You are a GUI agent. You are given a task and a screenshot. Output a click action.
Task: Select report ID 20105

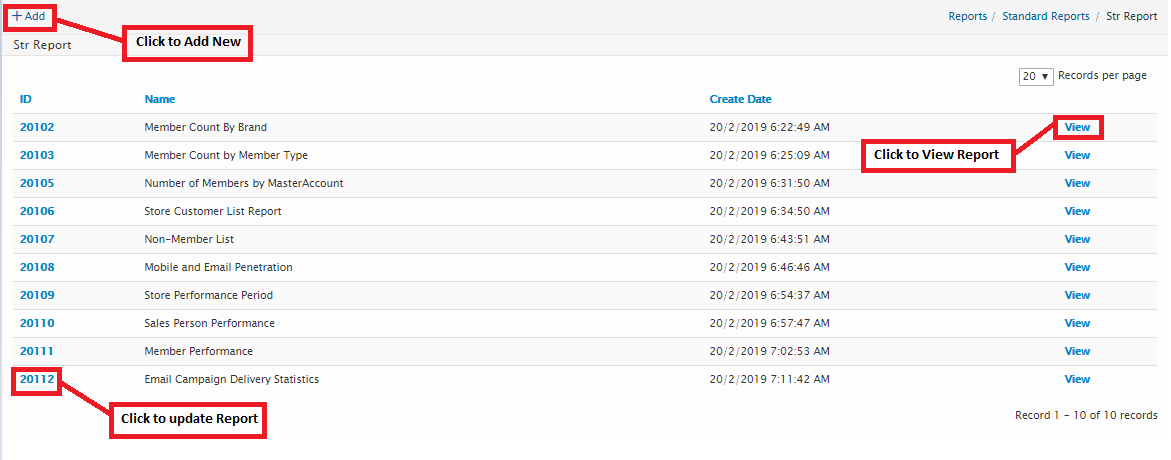pyautogui.click(x=37, y=183)
